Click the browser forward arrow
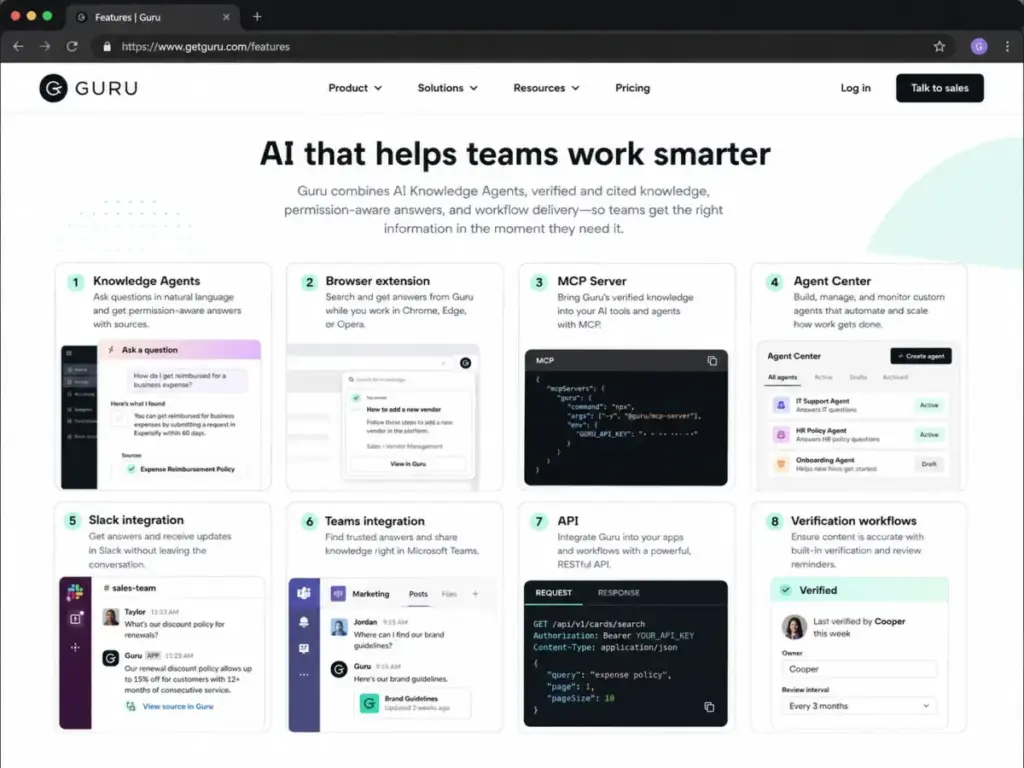The image size is (1024, 768). tap(44, 46)
